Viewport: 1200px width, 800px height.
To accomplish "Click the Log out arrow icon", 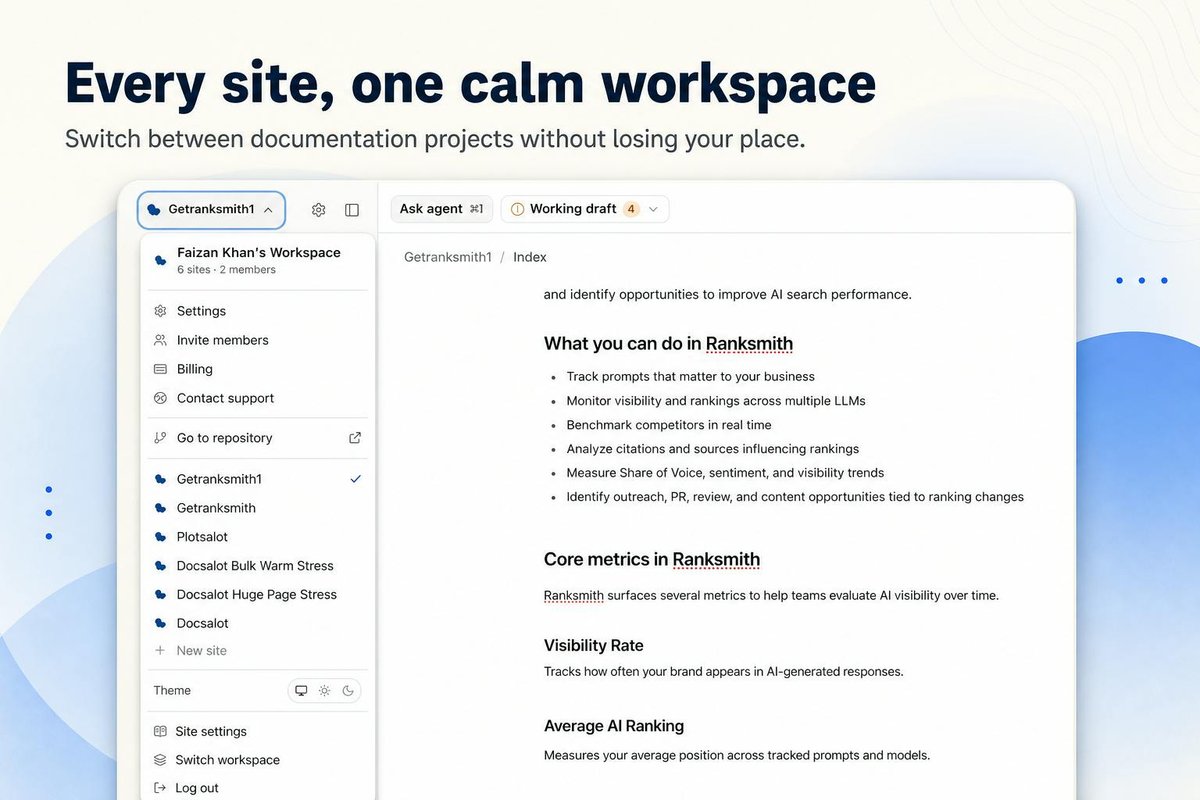I will (160, 788).
